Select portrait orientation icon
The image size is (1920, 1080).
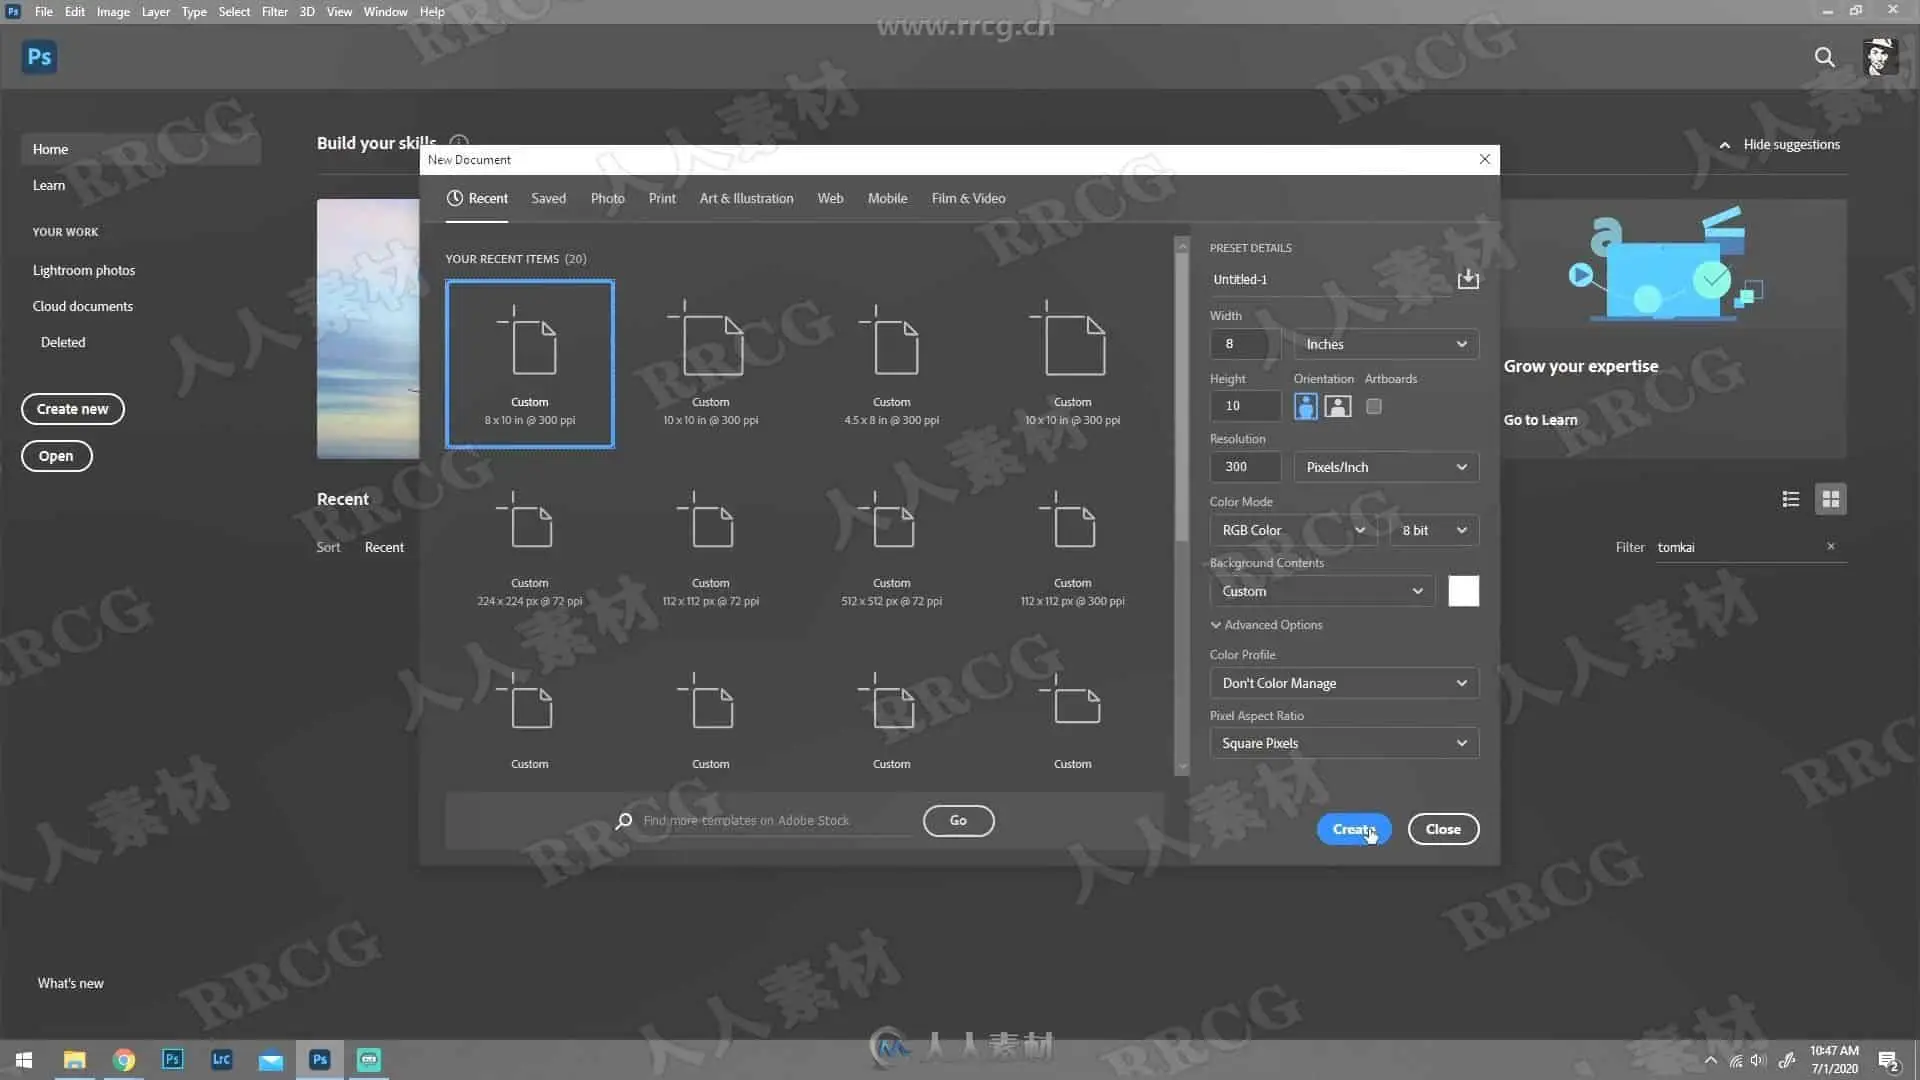point(1305,406)
